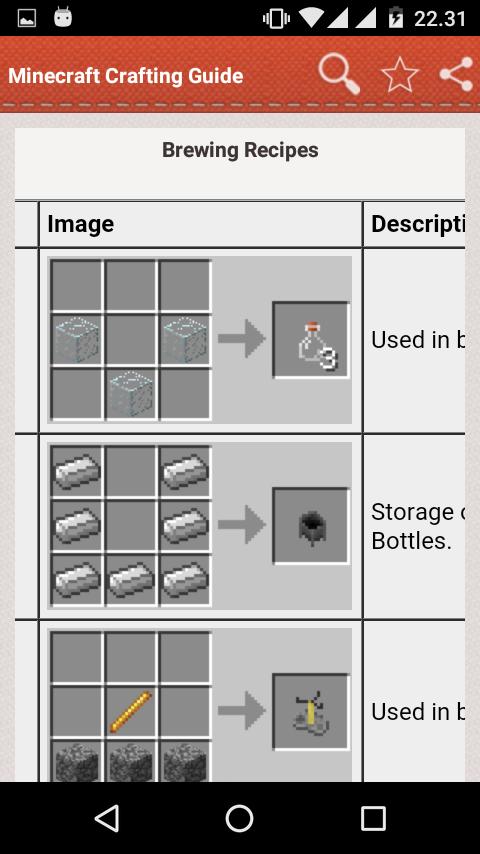Select the cauldron result icon
Screen dimensions: 480x854
pos(311,526)
